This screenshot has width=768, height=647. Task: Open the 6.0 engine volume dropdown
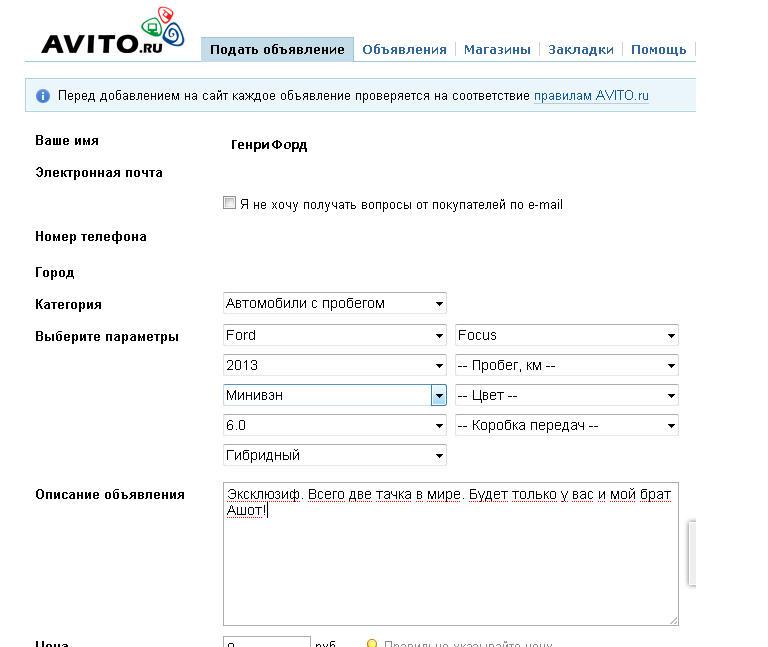335,425
